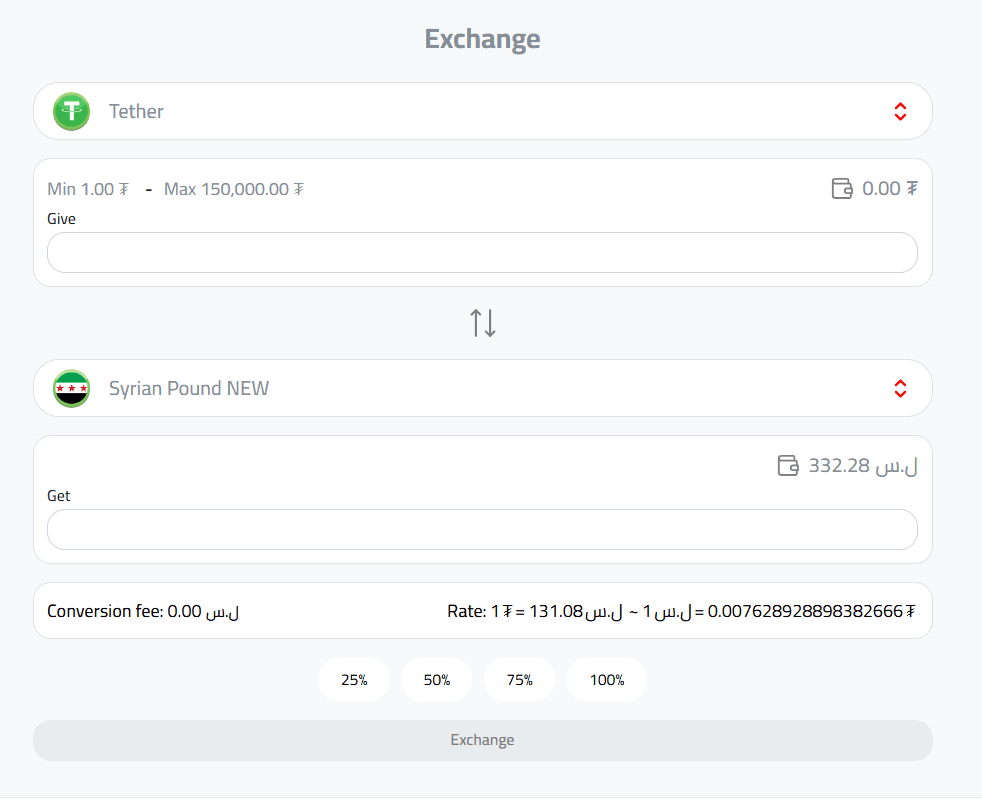The width and height of the screenshot is (982, 812).
Task: Expand the Syrian Pound NEW dropdown field
Action: click(482, 388)
